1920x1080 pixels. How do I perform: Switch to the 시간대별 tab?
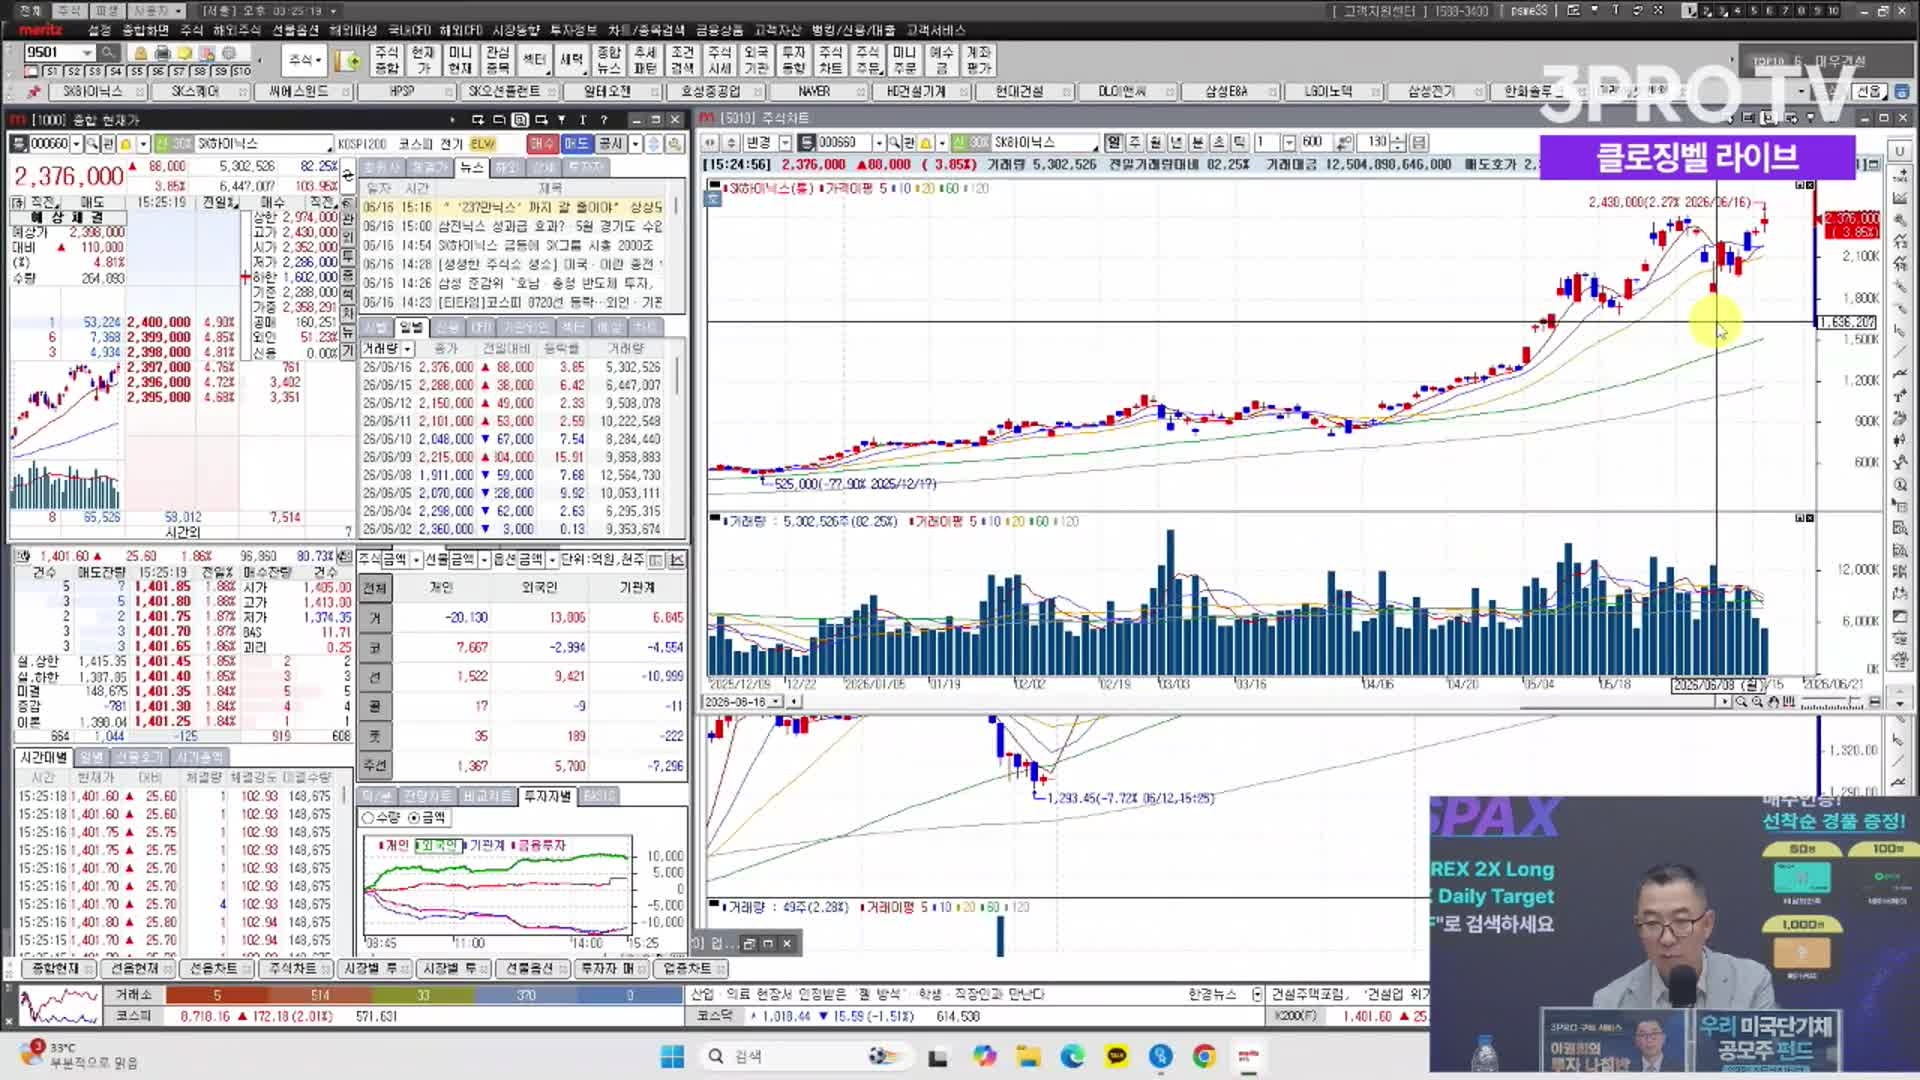pos(44,757)
